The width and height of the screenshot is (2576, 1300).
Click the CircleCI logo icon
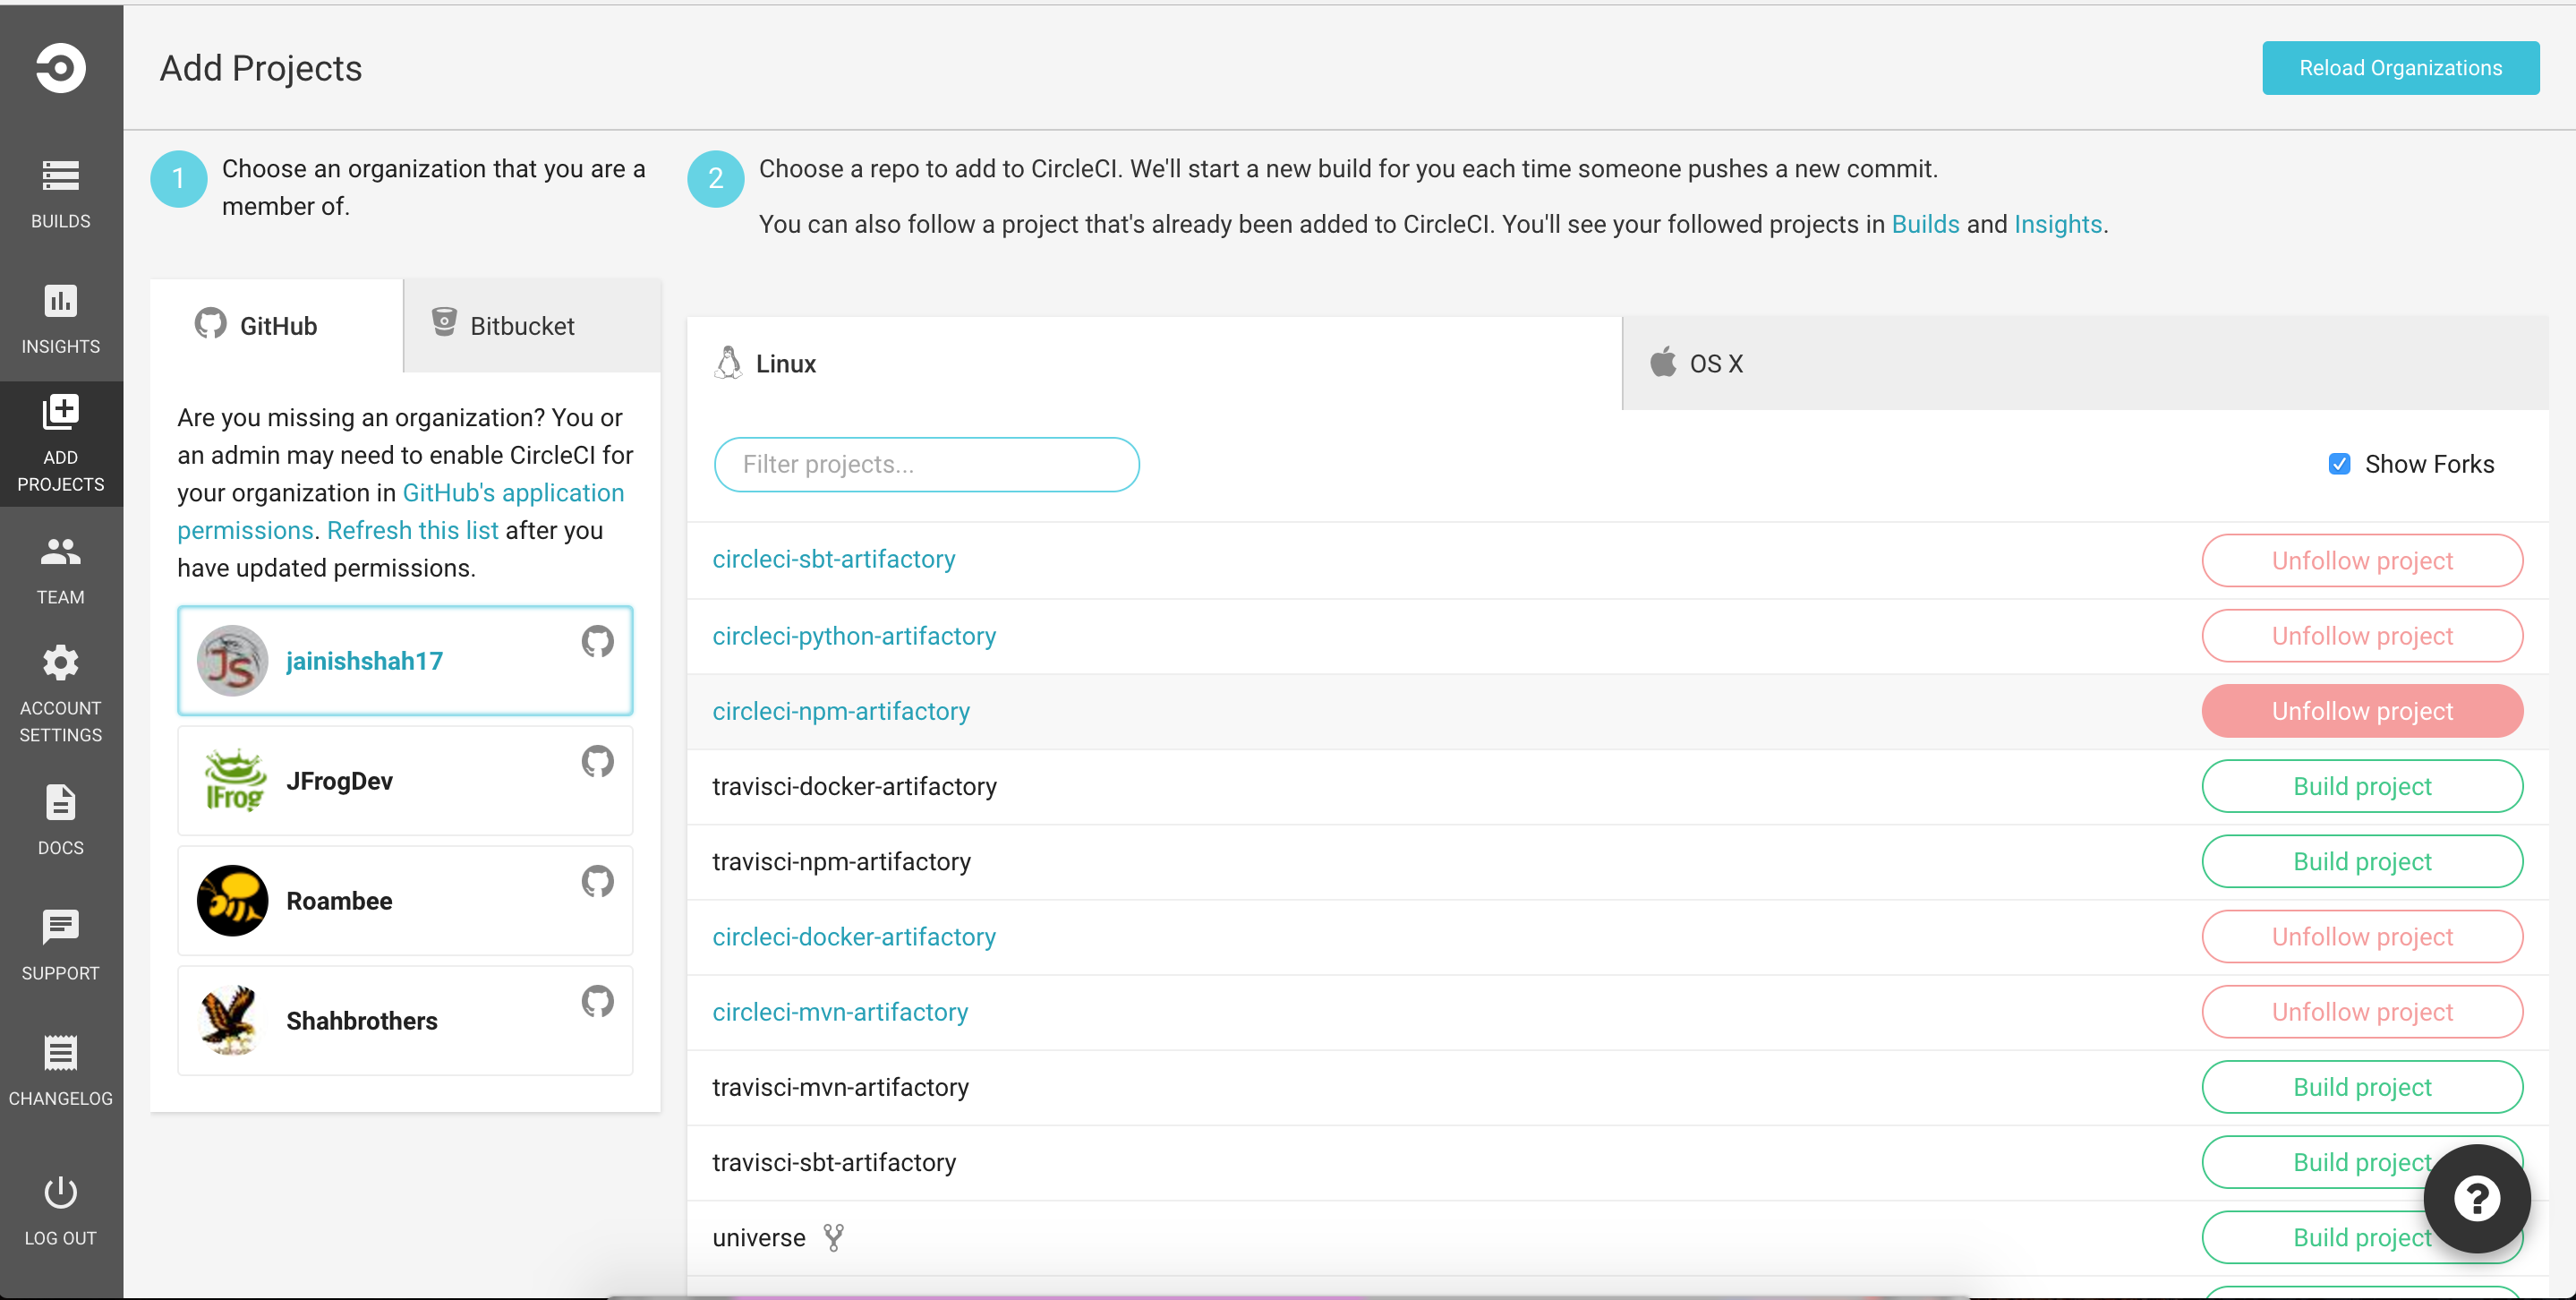pyautogui.click(x=60, y=68)
